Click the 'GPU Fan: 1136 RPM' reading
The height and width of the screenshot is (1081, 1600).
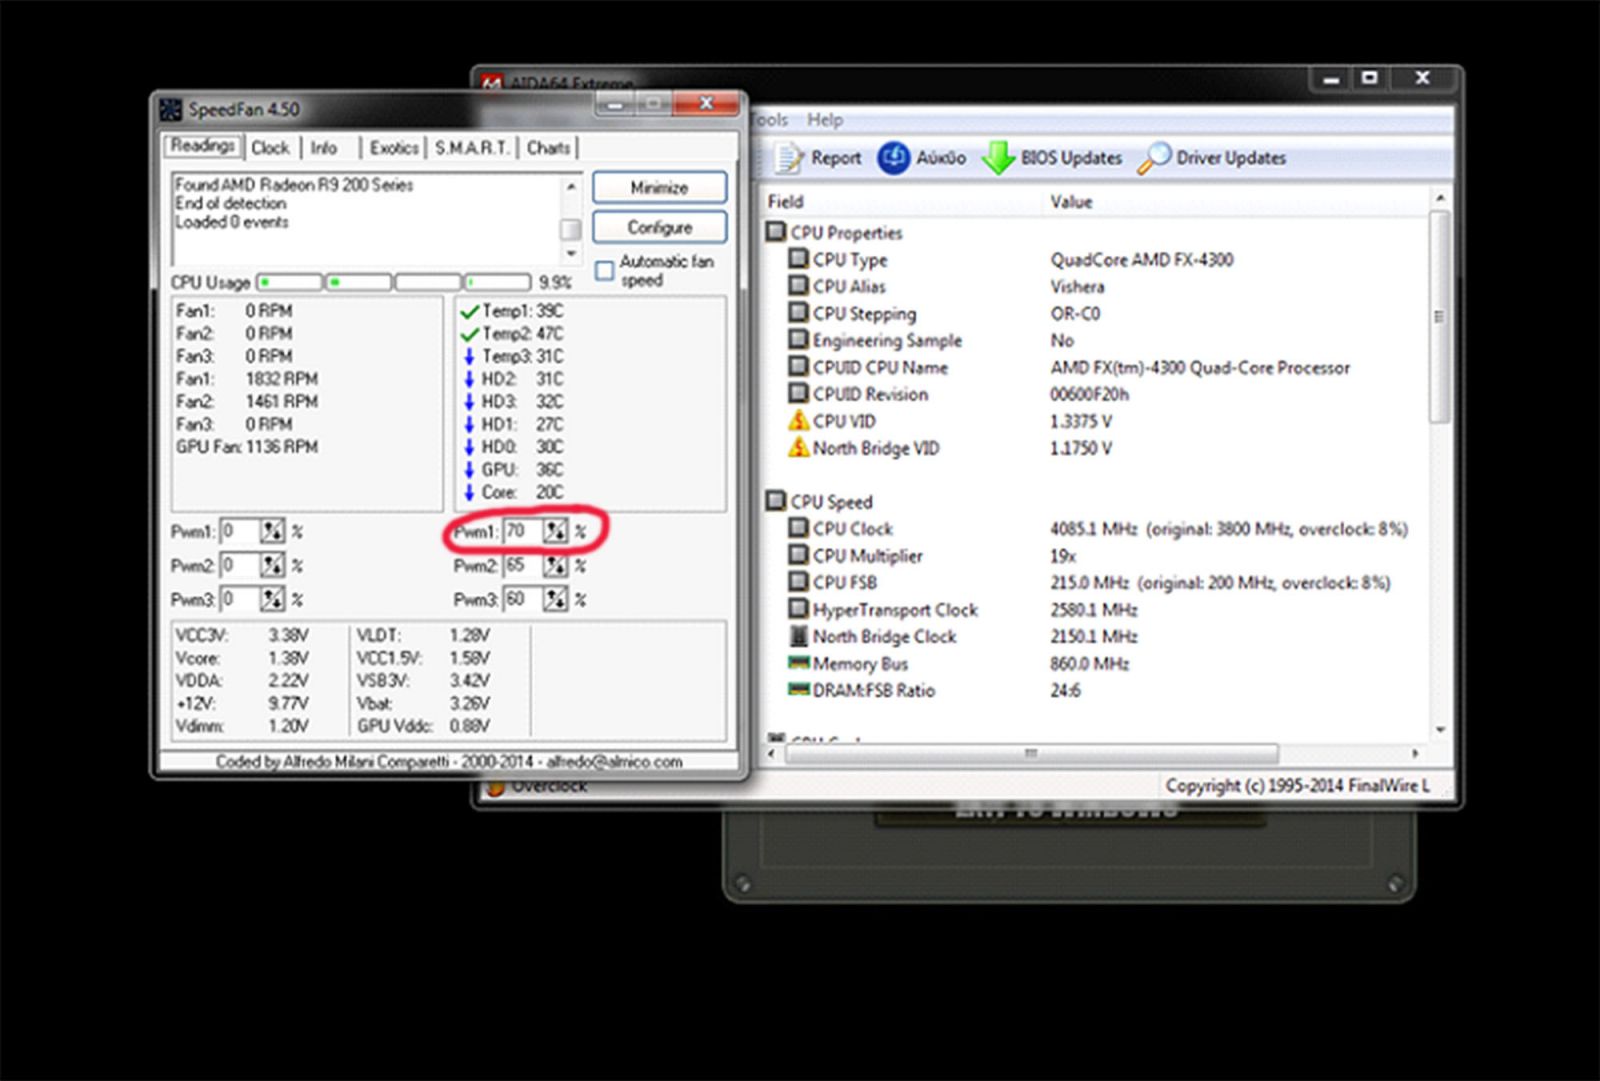coord(247,446)
